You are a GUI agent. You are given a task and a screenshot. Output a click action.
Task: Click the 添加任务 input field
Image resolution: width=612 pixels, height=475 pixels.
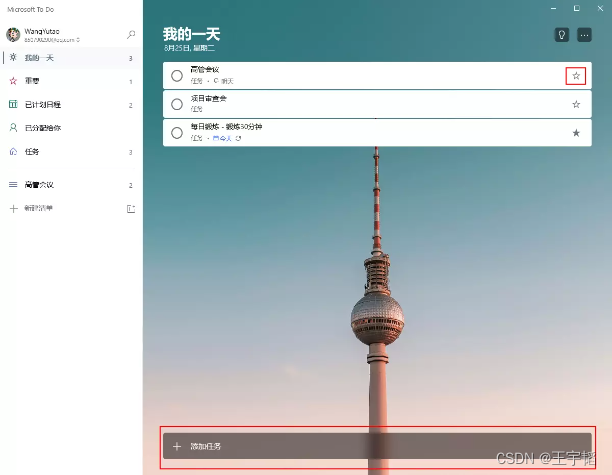[x=377, y=446]
